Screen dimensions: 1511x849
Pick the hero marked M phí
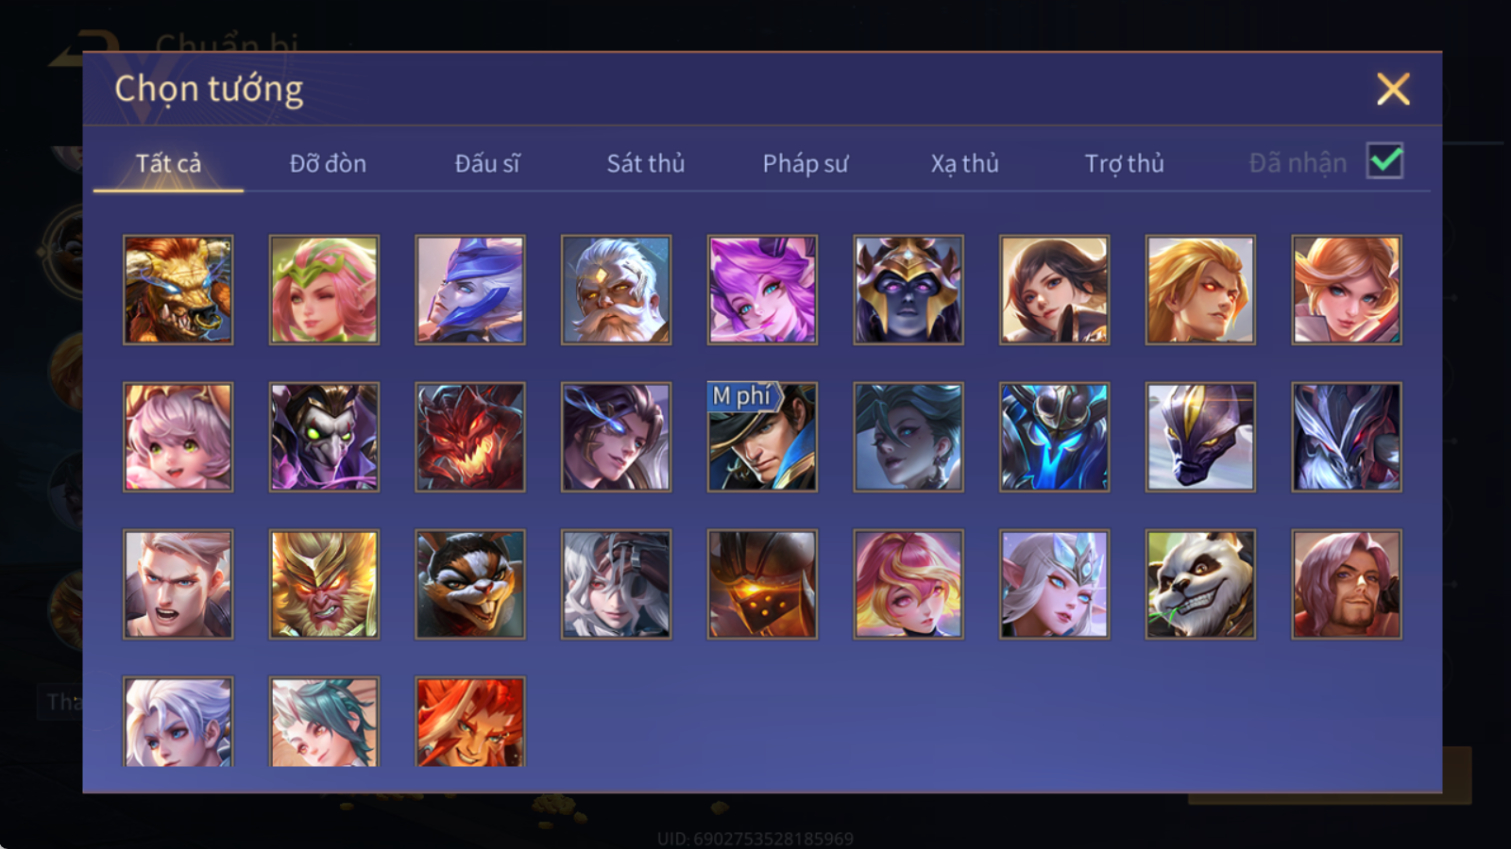[762, 437]
